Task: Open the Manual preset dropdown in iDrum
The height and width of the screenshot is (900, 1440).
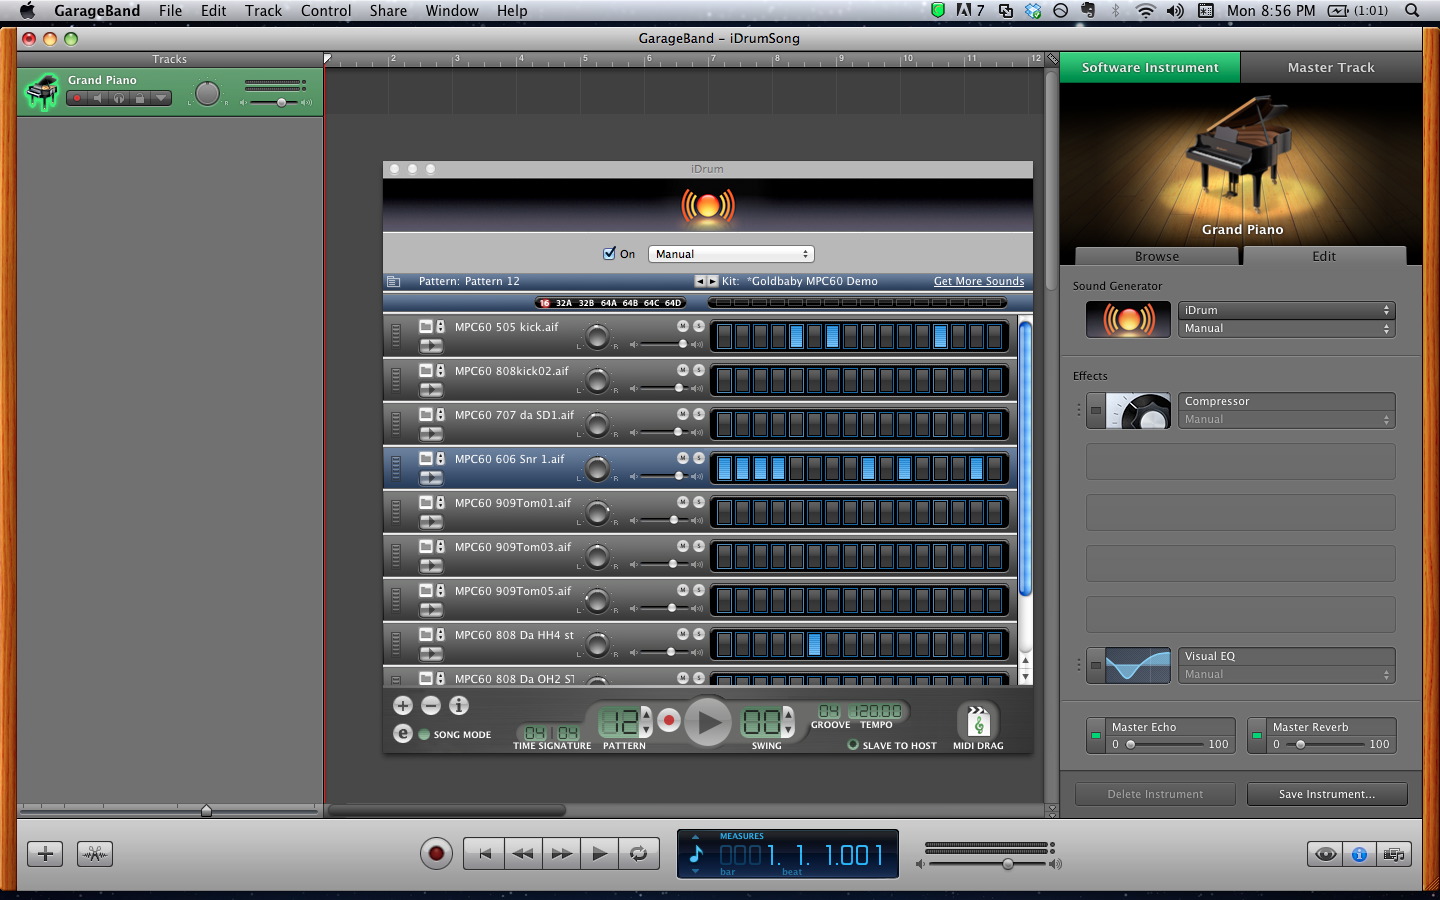Action: 731,254
